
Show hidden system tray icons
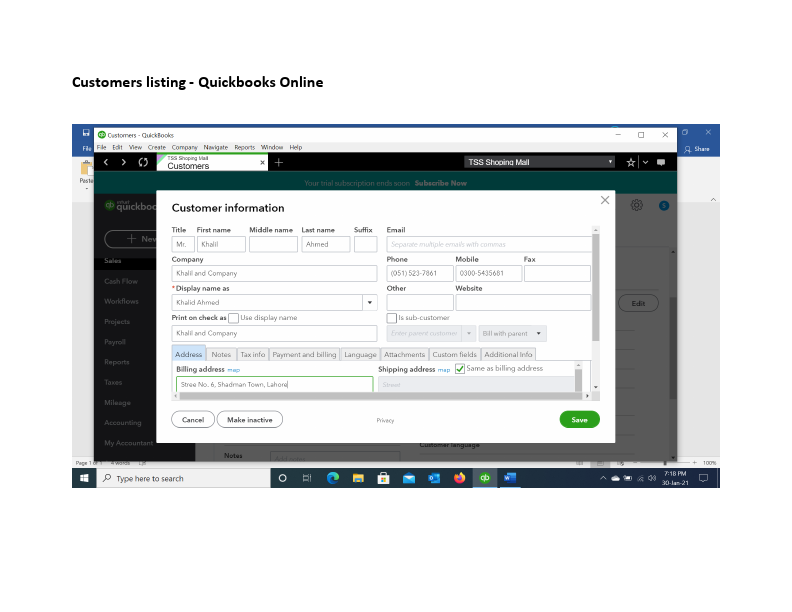pos(603,478)
